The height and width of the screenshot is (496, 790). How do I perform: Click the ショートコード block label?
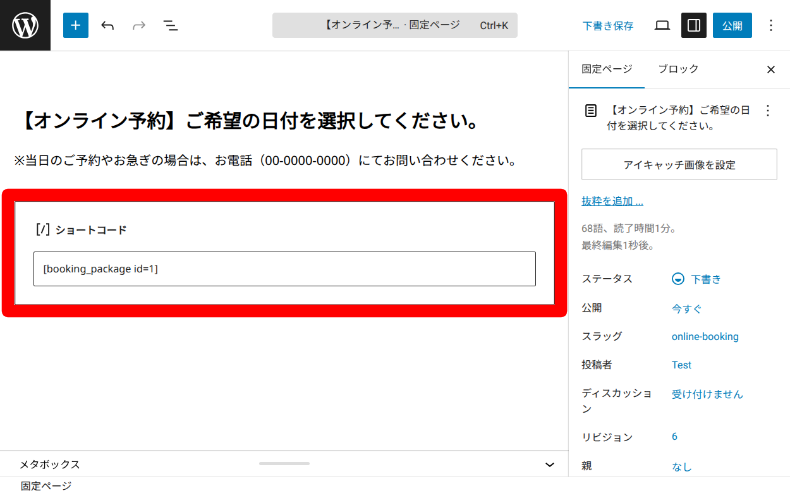(81, 230)
